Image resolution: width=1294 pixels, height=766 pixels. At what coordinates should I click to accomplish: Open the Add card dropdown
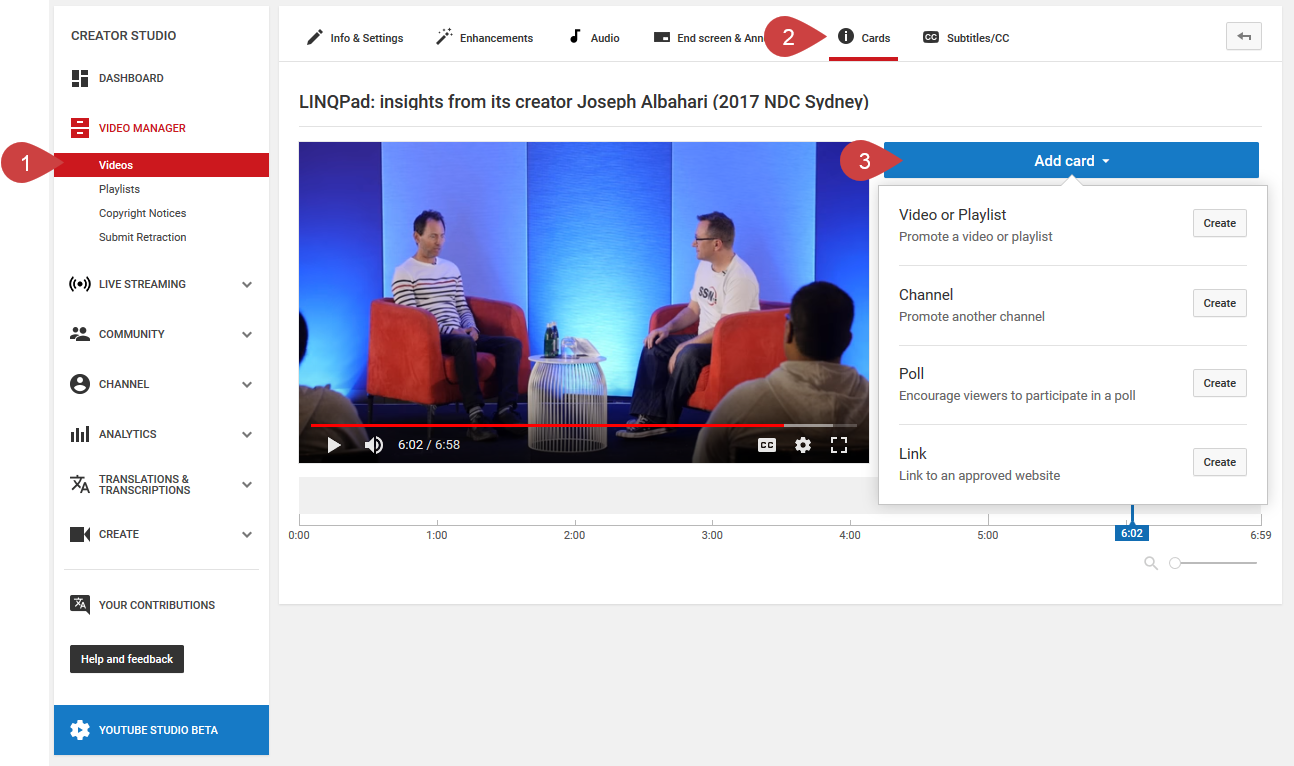point(1071,161)
